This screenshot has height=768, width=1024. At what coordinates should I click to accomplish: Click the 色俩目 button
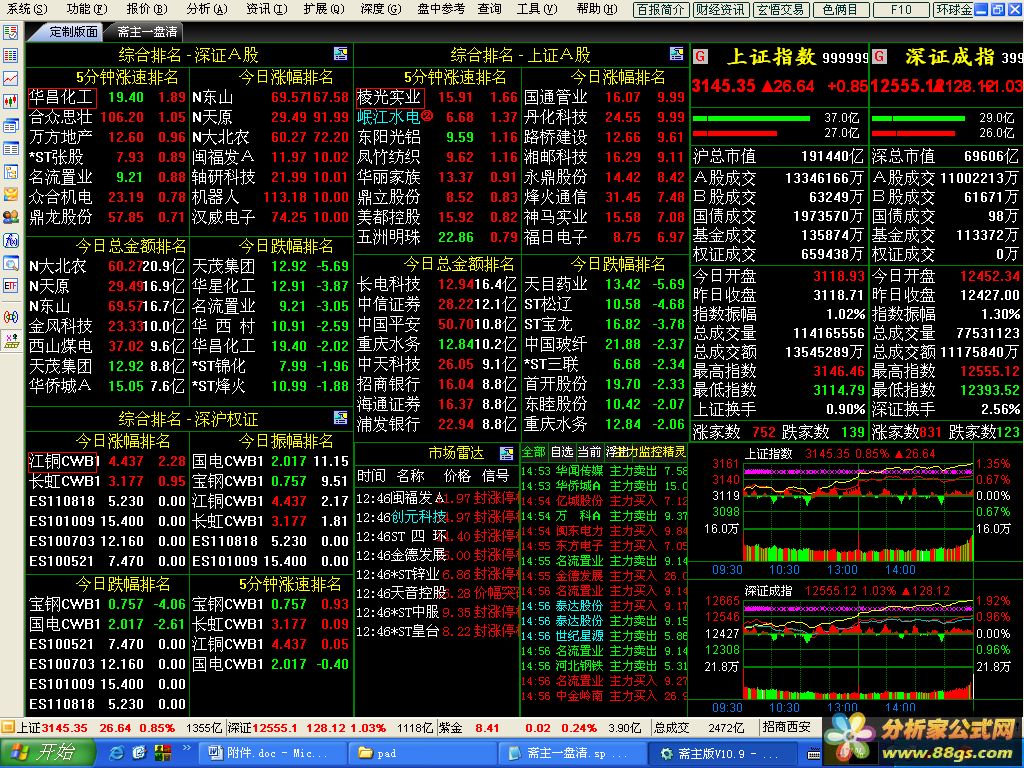tap(840, 10)
